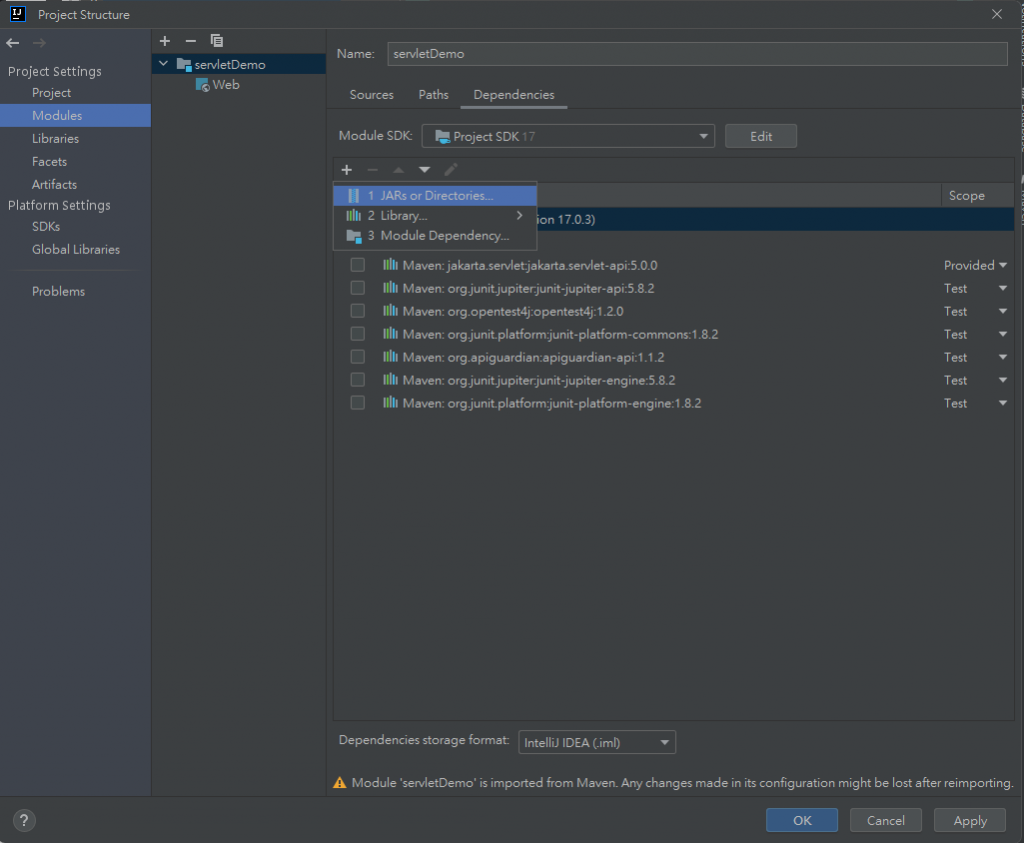The height and width of the screenshot is (843, 1024).
Task: Expand the Library submenu arrow
Action: 520,215
